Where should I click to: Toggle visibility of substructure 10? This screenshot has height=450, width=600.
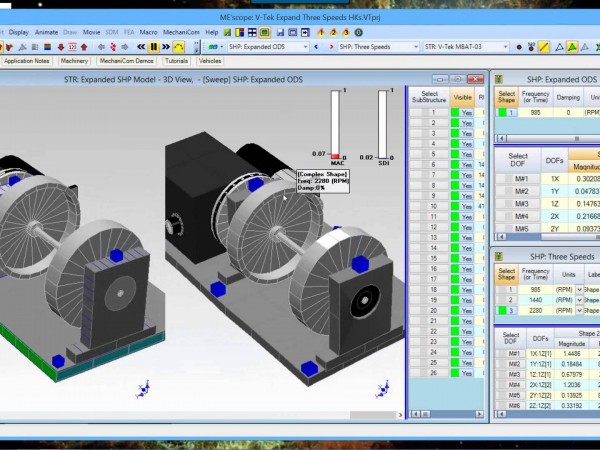pos(462,204)
